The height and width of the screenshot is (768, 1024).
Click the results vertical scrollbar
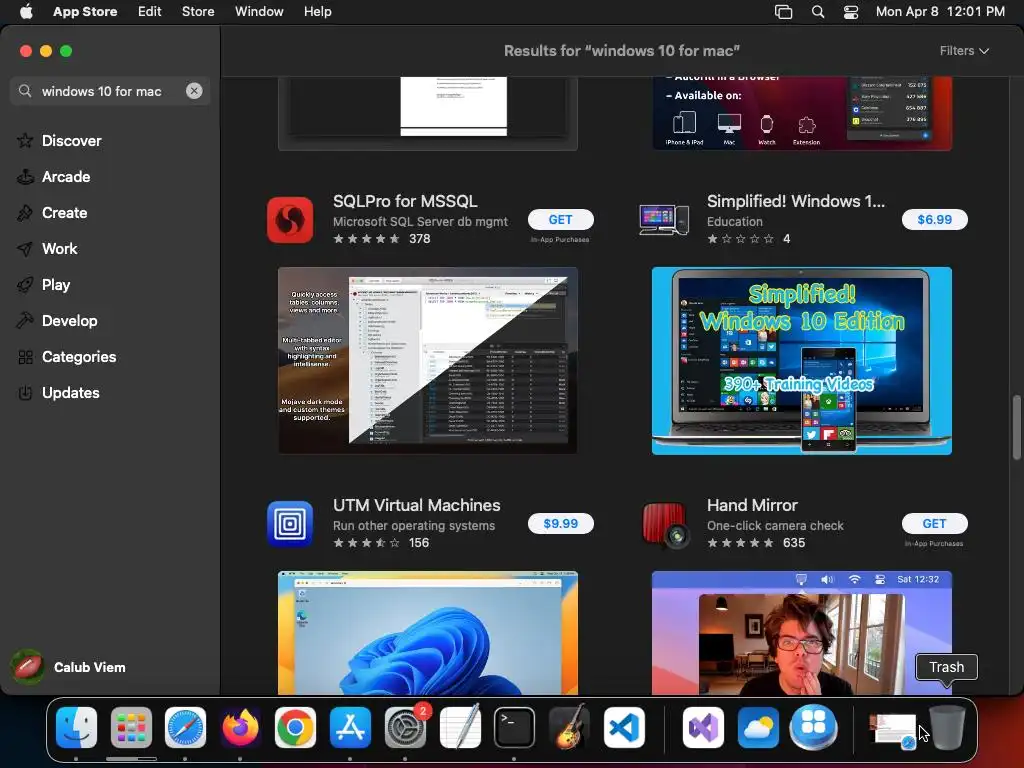(1016, 427)
